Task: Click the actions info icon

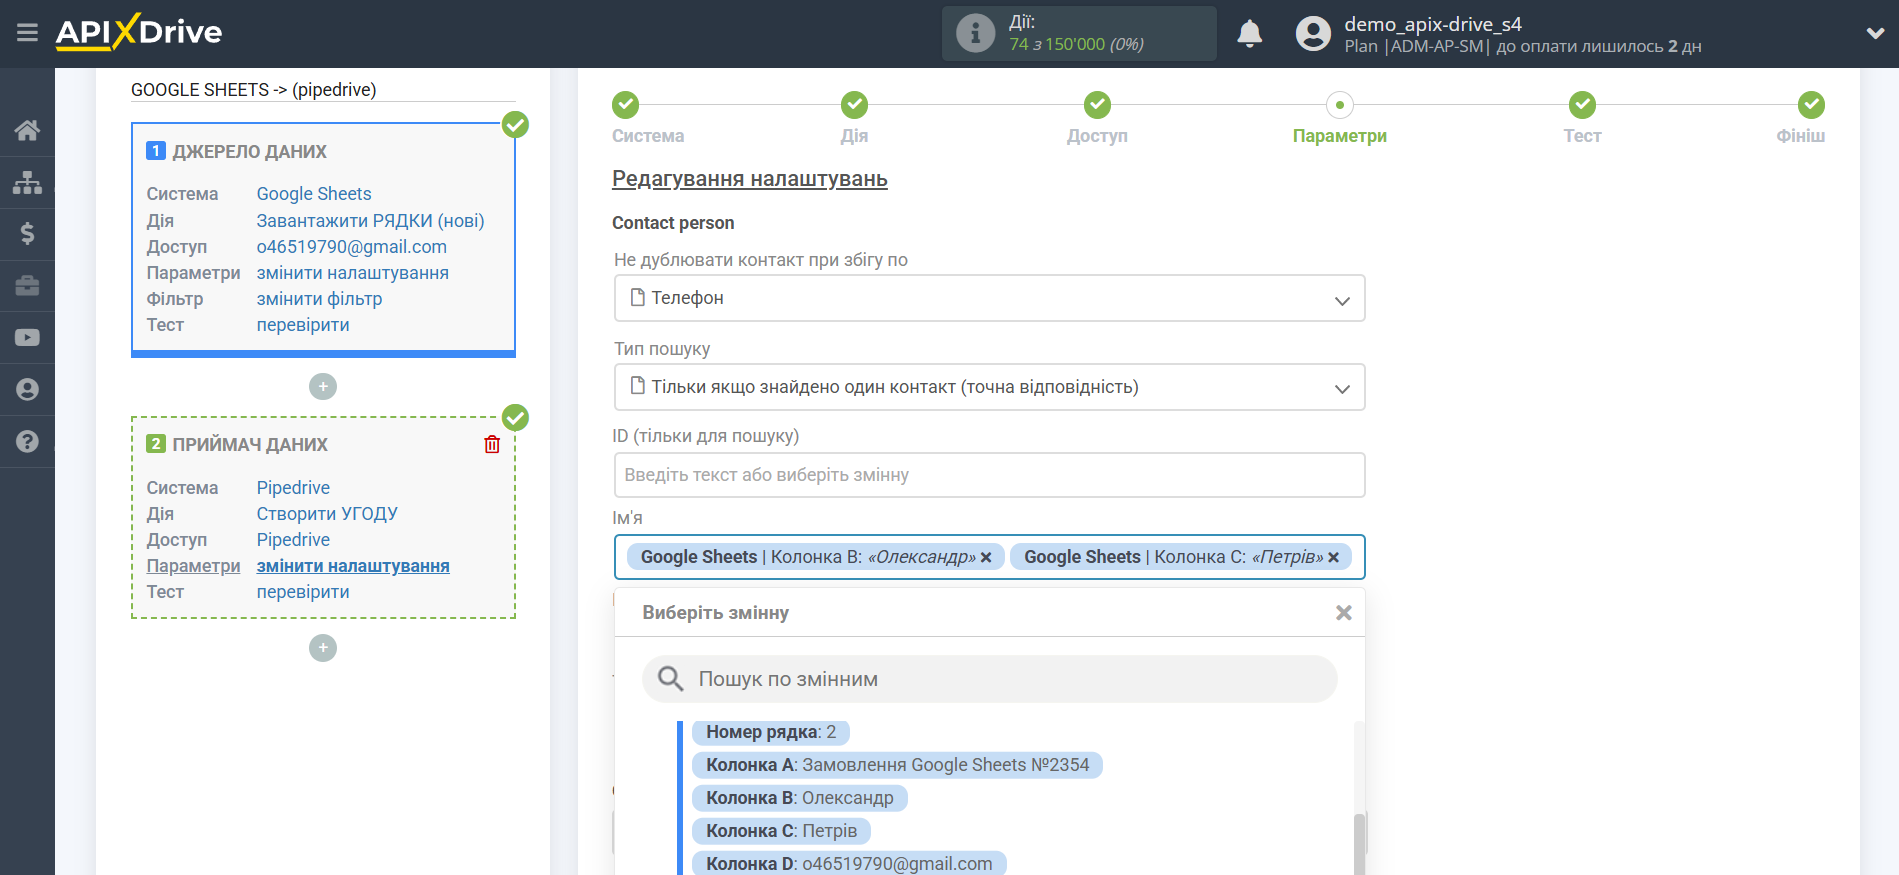Action: 975,33
